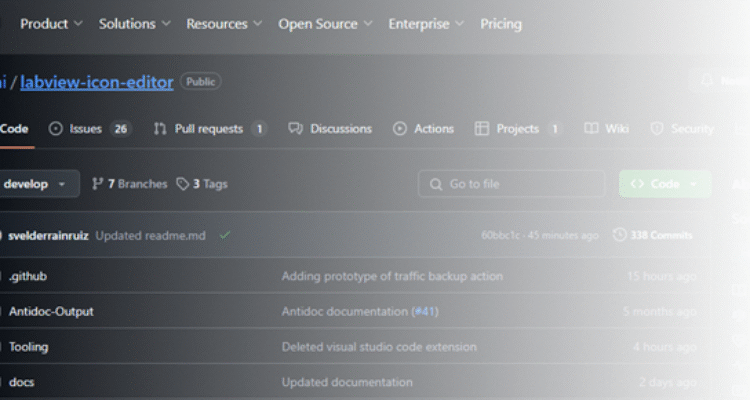
Task: Open the Antidoc-Output folder
Action: 51,311
